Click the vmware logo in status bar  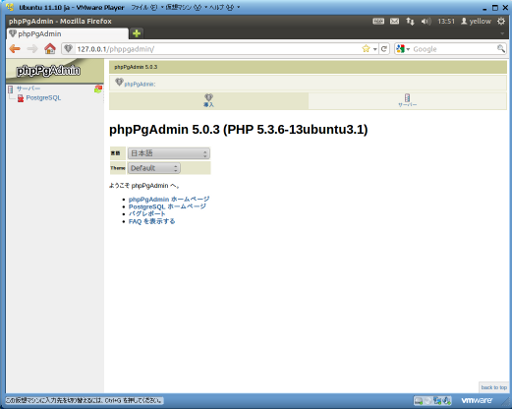(477, 400)
